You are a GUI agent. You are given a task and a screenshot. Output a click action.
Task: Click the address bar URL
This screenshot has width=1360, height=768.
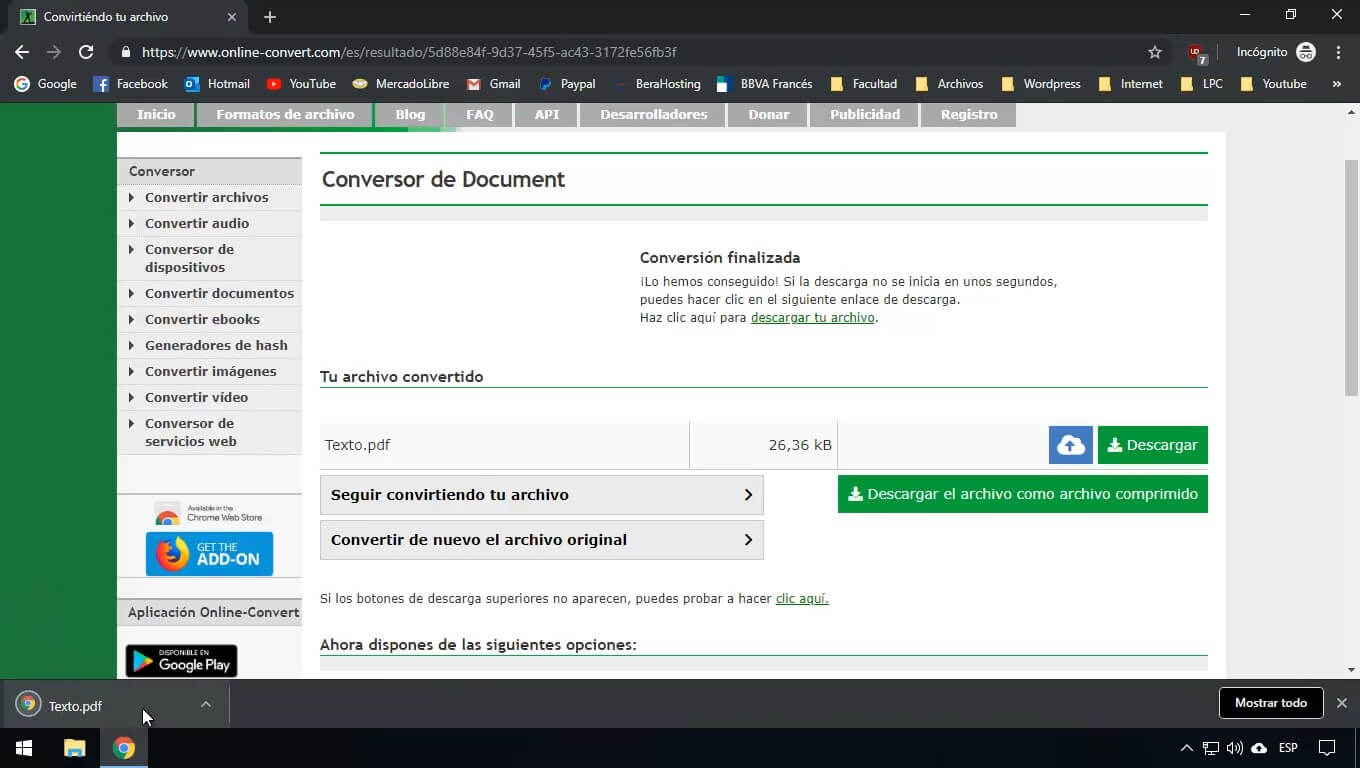(409, 52)
